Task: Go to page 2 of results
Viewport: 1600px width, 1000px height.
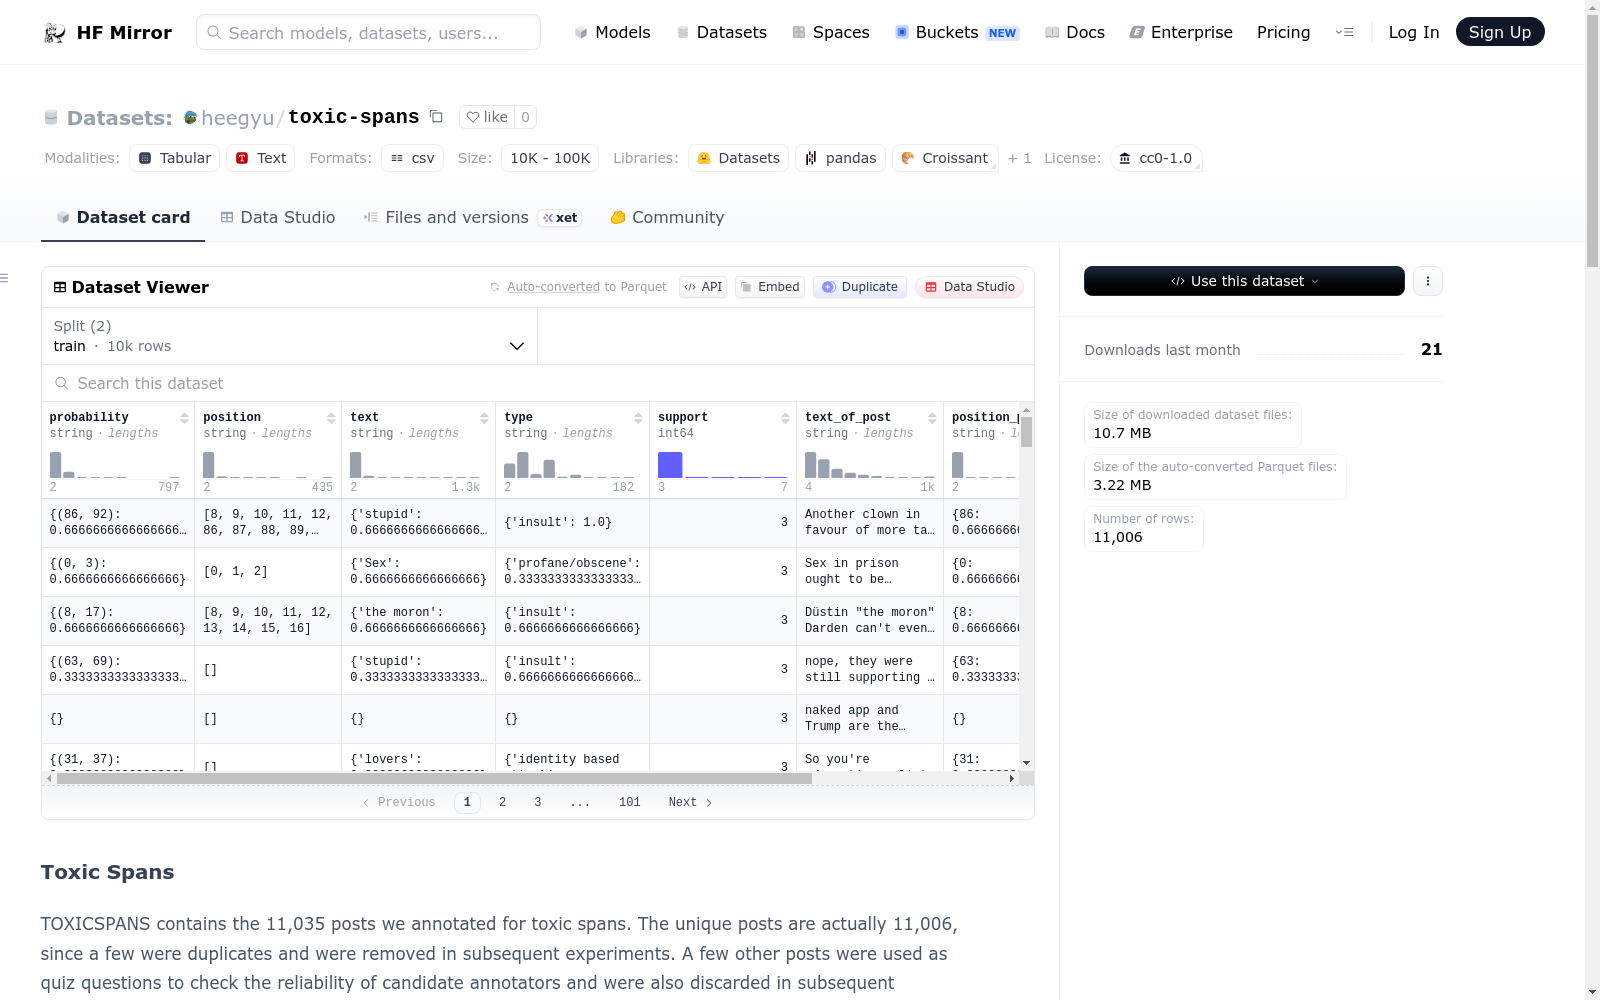Action: [502, 802]
